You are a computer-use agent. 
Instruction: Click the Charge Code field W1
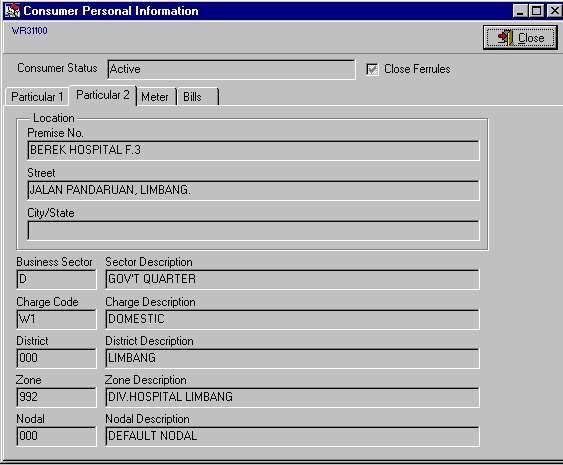56,319
